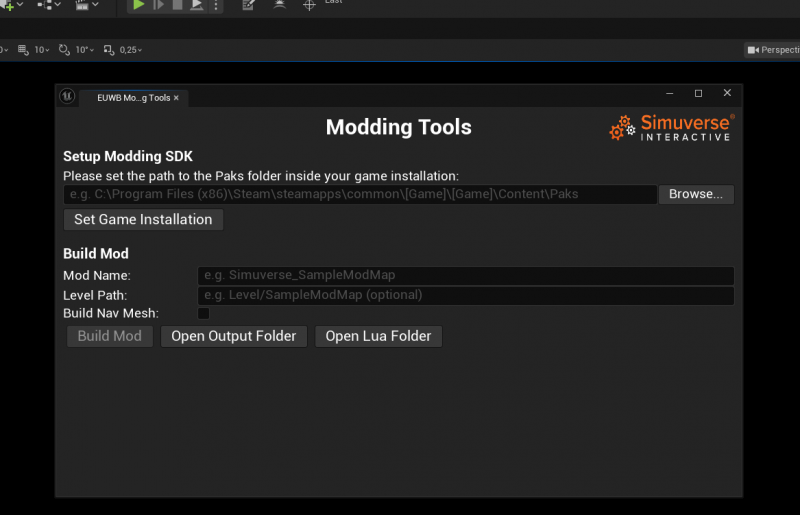Maximize the Modding Tools window

698,93
